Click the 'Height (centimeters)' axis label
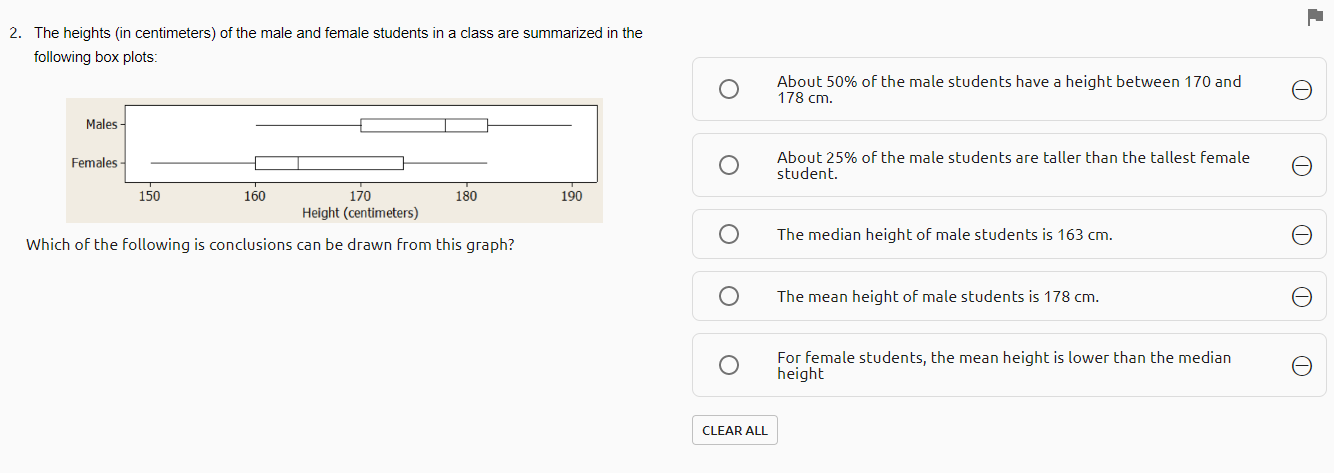Viewport: 1334px width, 473px height. pyautogui.click(x=360, y=213)
